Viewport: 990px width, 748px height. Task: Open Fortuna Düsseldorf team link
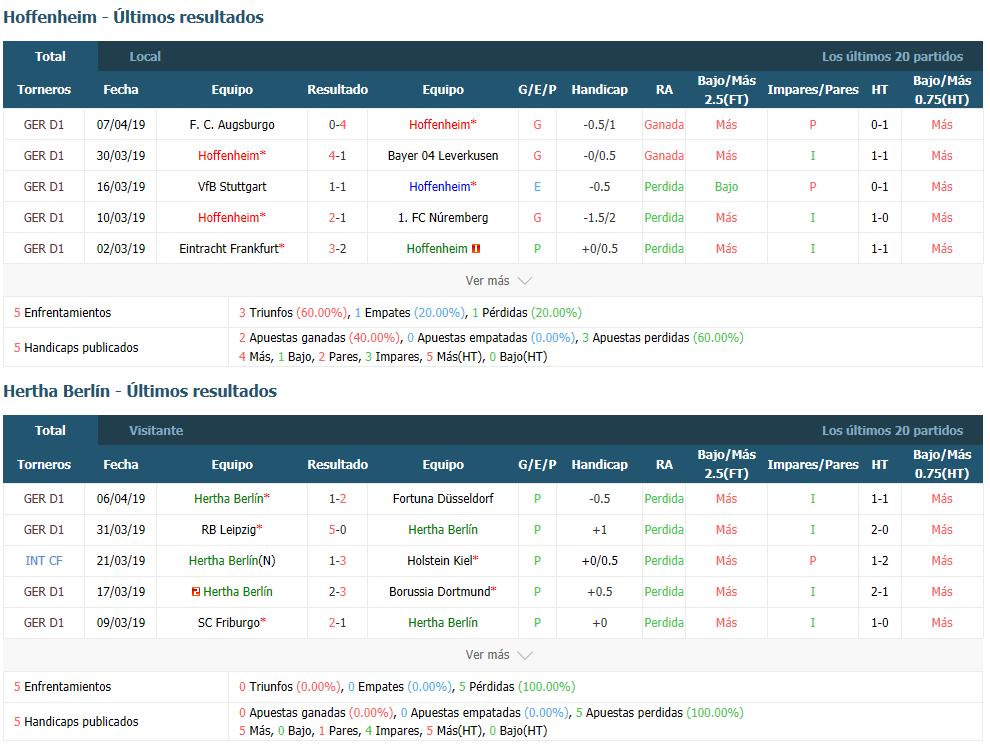pos(443,499)
